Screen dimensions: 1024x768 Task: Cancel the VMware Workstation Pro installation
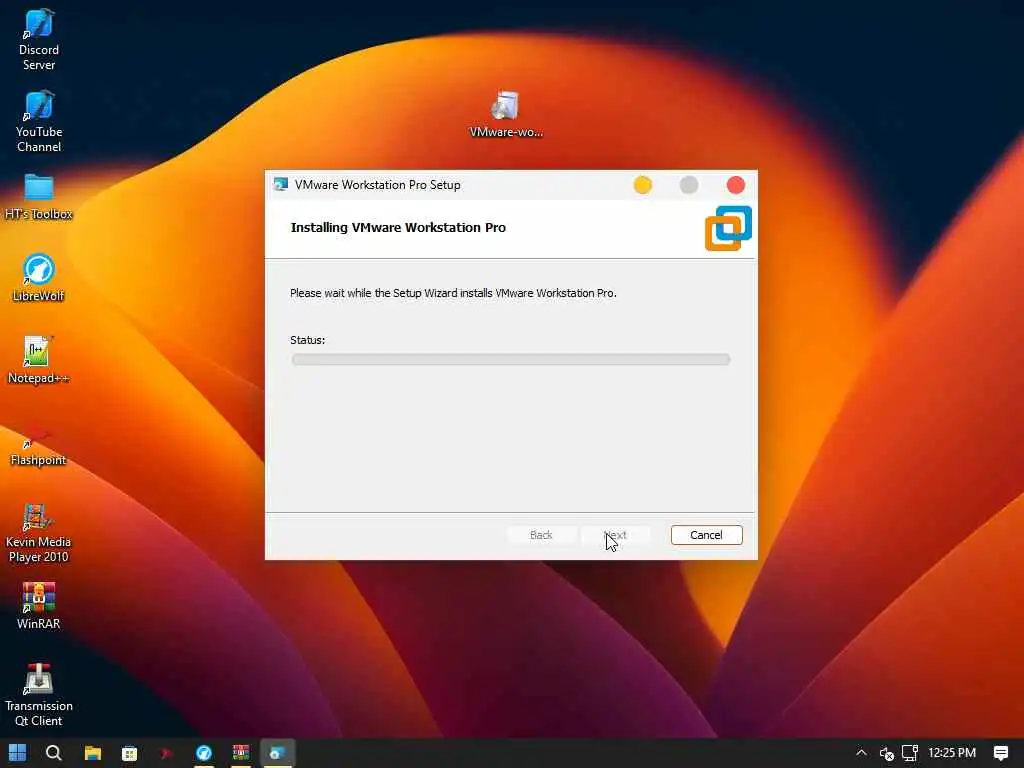tap(707, 535)
